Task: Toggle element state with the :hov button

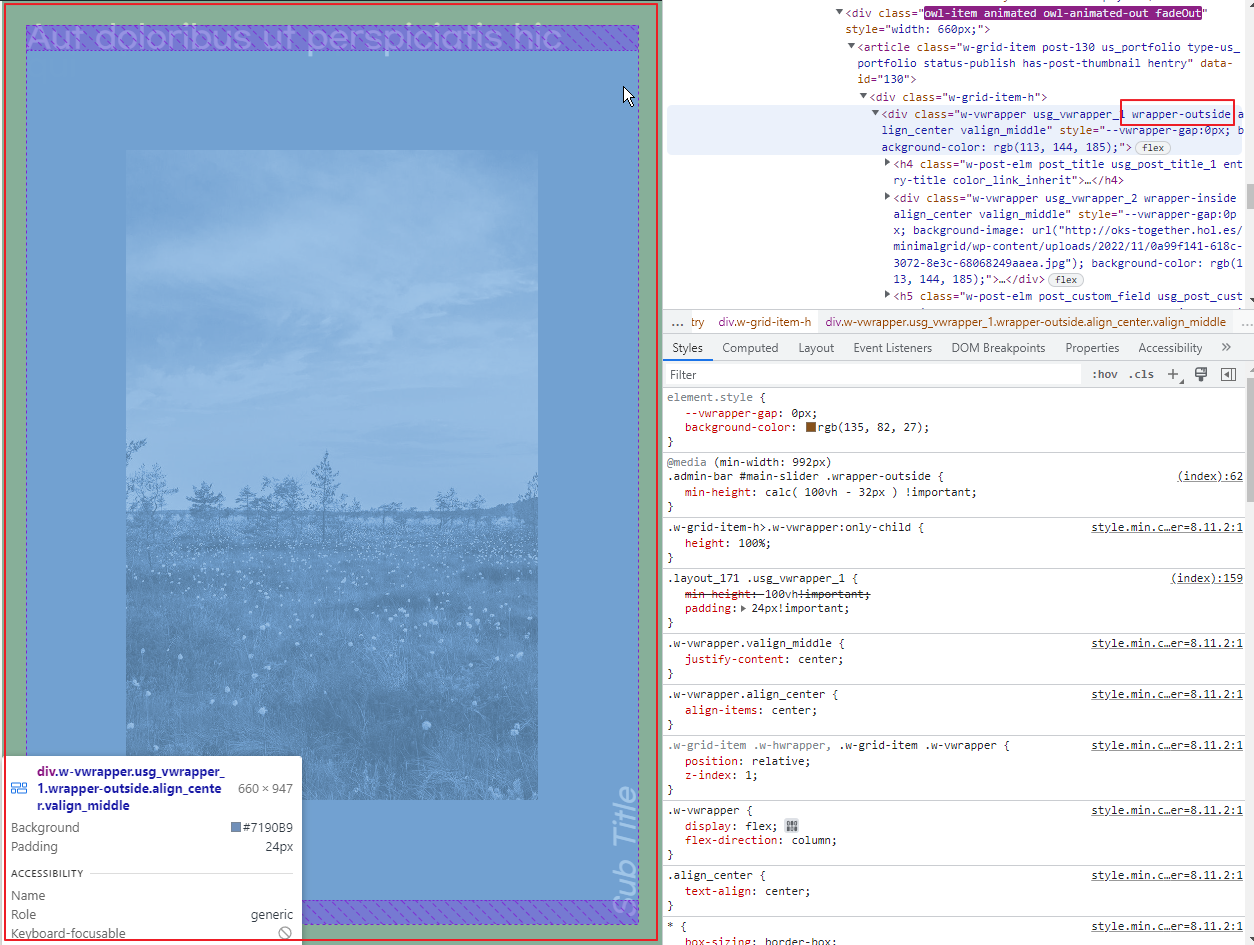Action: pyautogui.click(x=1105, y=374)
